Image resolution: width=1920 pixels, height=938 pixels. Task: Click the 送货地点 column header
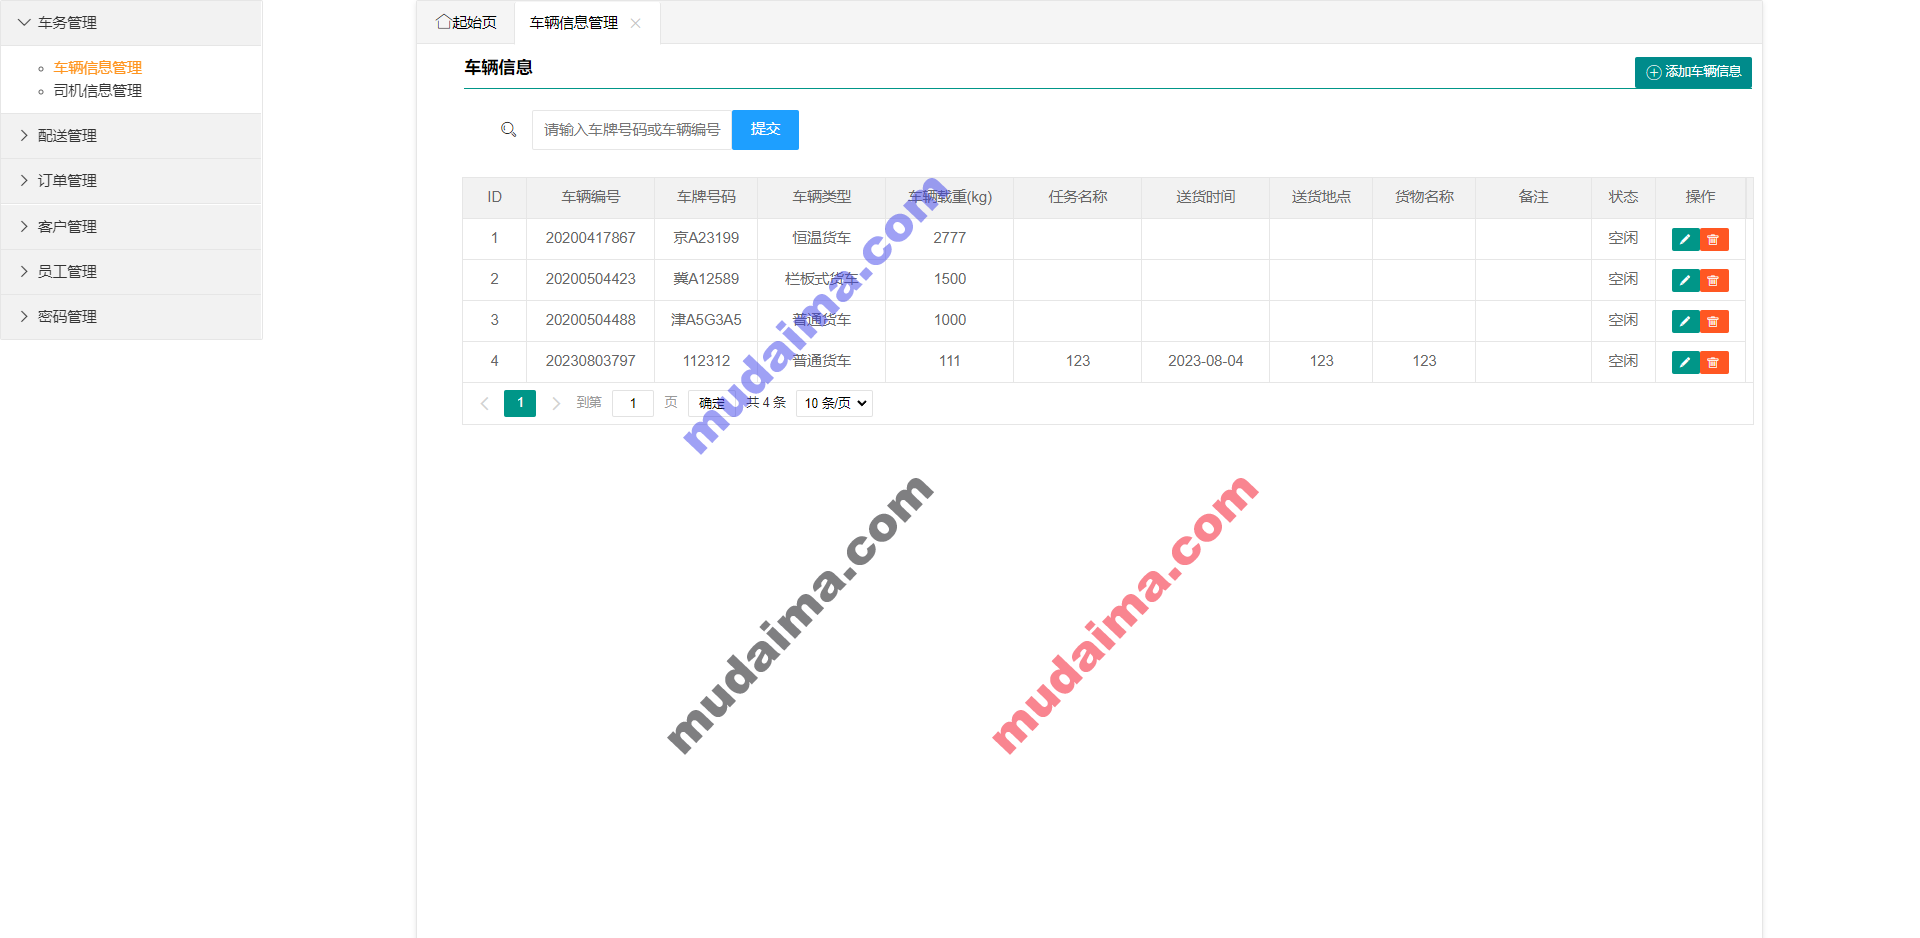coord(1321,197)
